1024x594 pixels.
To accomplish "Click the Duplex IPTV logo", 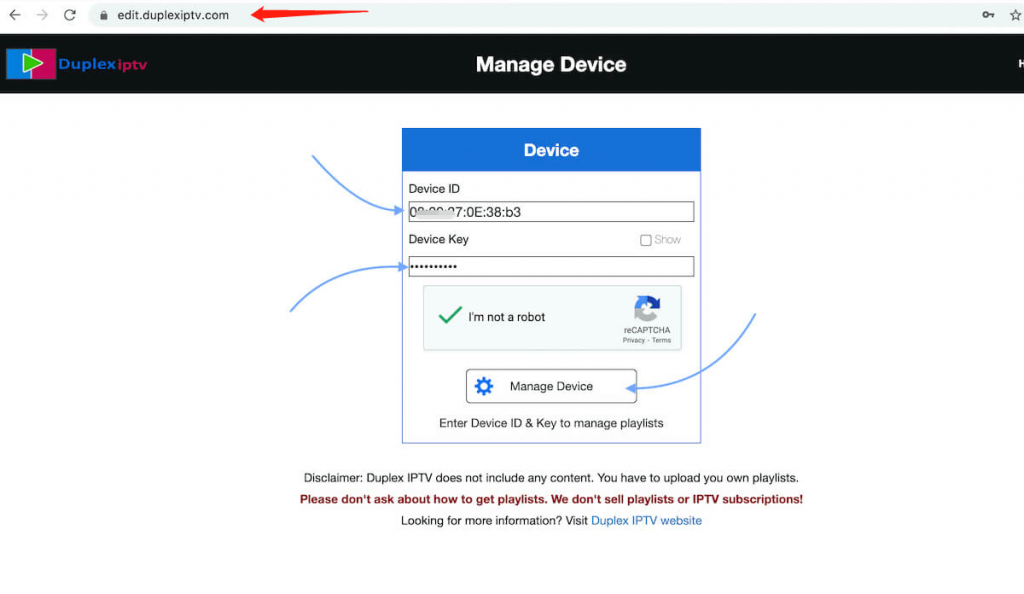I will pyautogui.click(x=76, y=64).
